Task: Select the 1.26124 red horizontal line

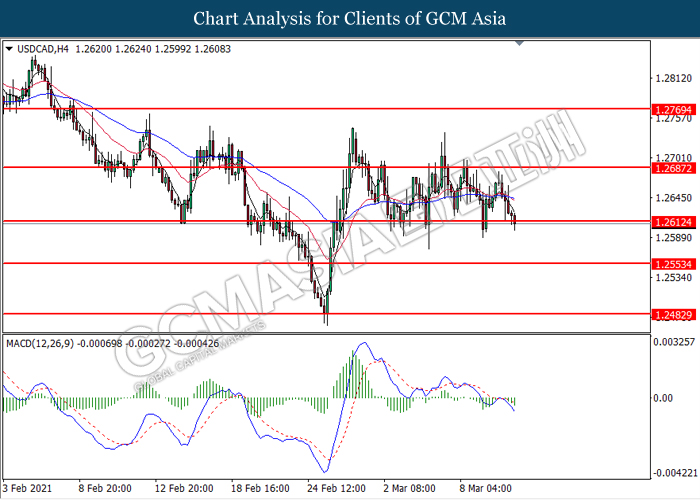Action: pyautogui.click(x=300, y=220)
